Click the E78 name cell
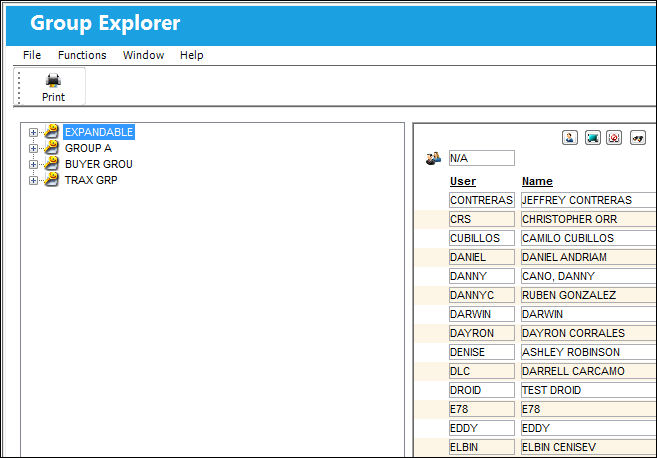Viewport: 657px width, 458px height. pyautogui.click(x=589, y=409)
